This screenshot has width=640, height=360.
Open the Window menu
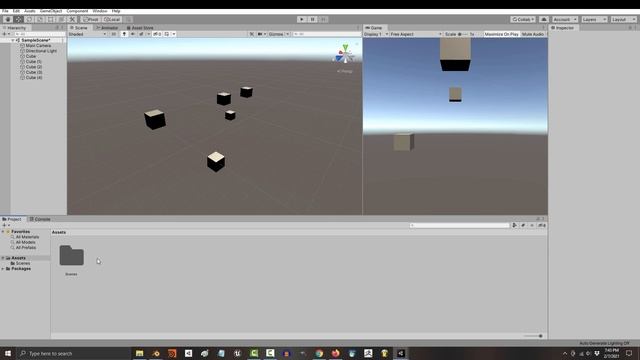point(100,11)
